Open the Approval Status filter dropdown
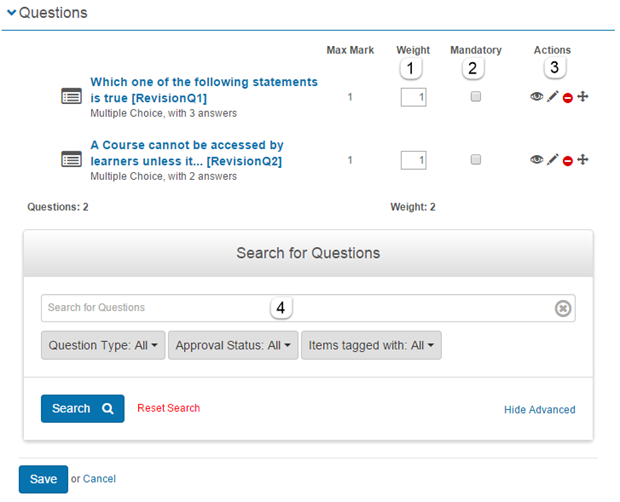 tap(233, 345)
